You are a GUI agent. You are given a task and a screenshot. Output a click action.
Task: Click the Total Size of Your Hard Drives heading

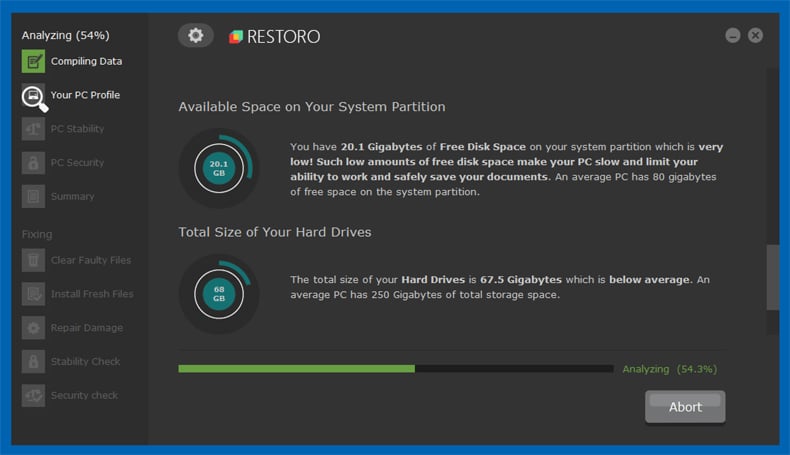pyautogui.click(x=275, y=232)
